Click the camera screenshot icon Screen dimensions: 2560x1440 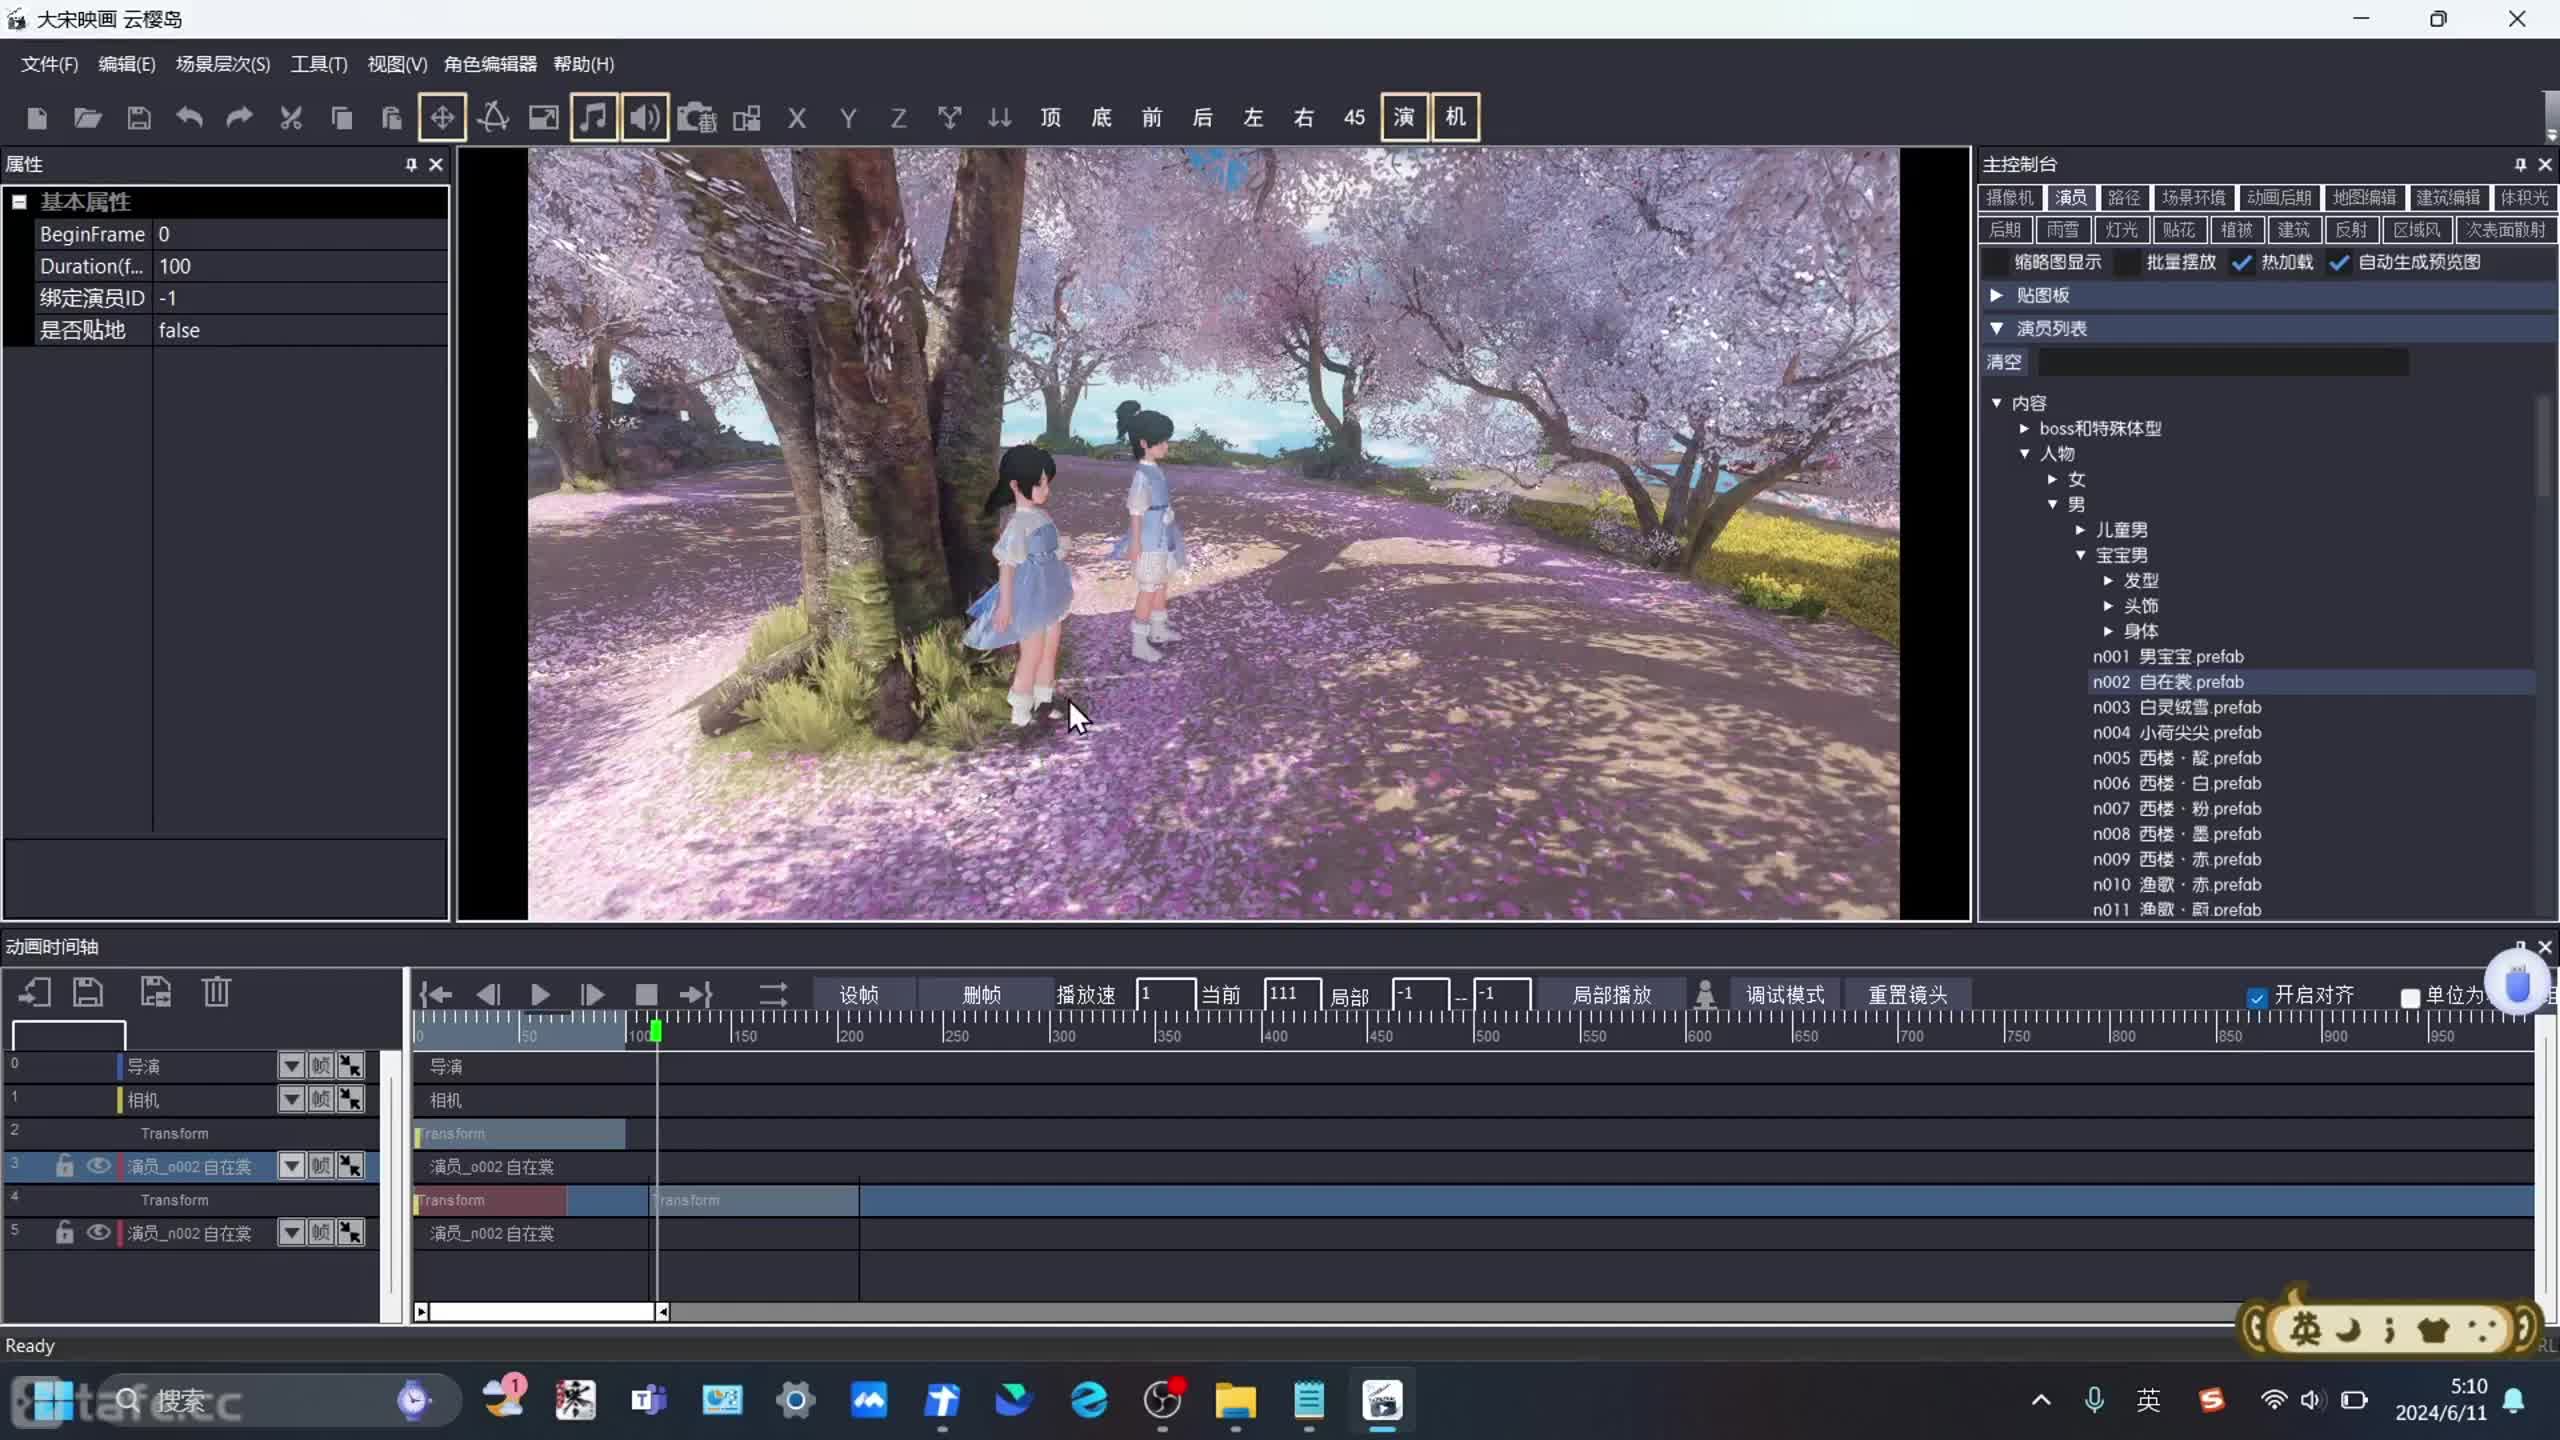pyautogui.click(x=696, y=118)
